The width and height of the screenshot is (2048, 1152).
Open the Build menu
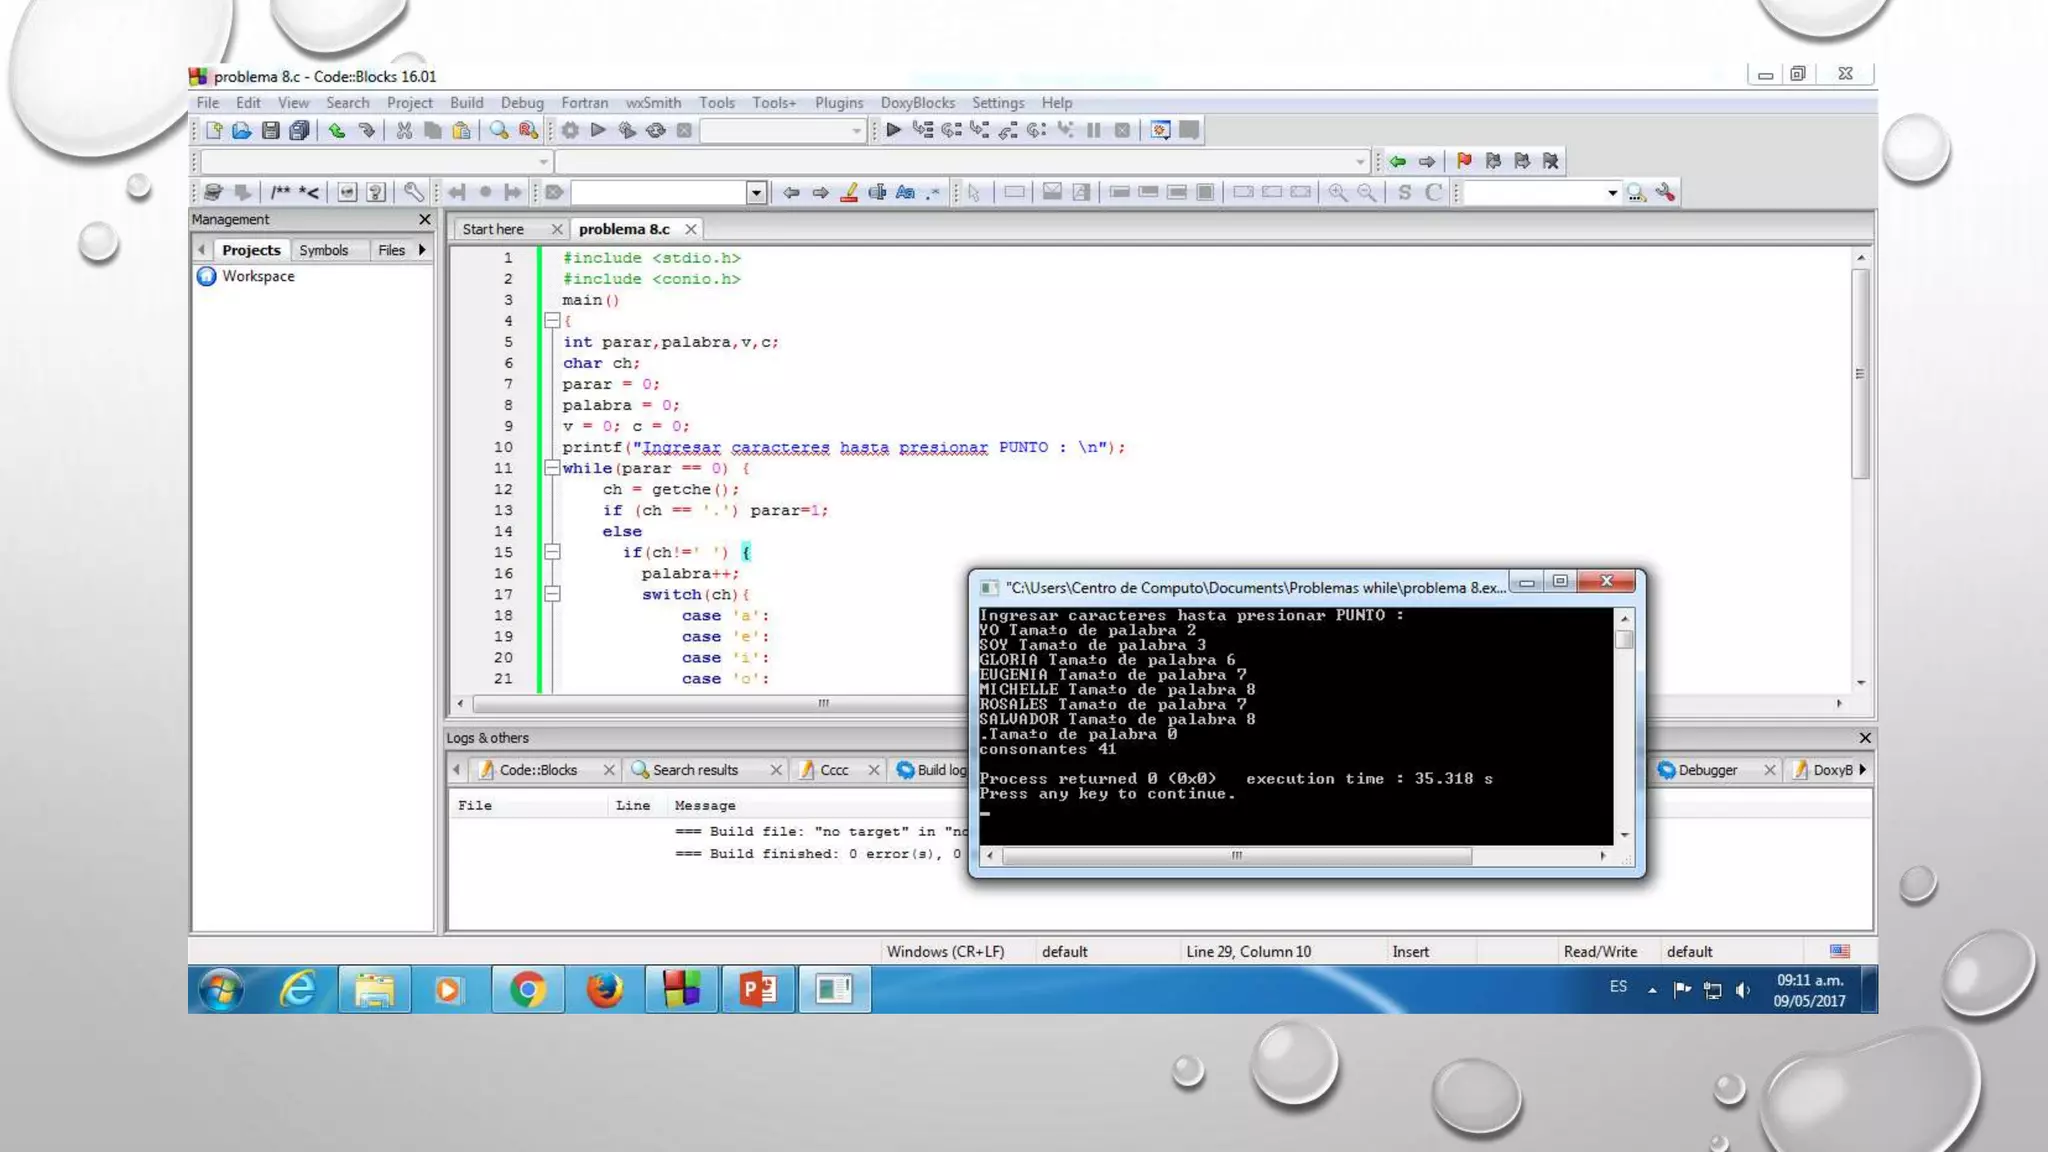(x=467, y=102)
